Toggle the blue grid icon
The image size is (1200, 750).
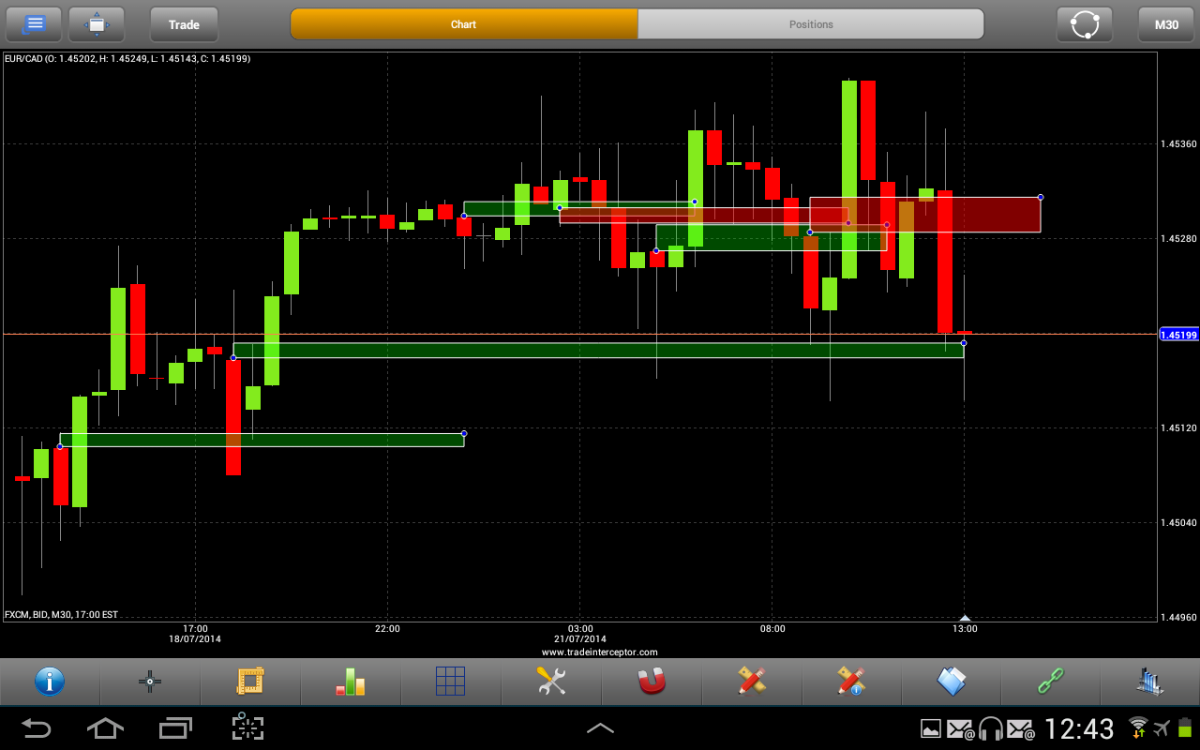tap(450, 681)
